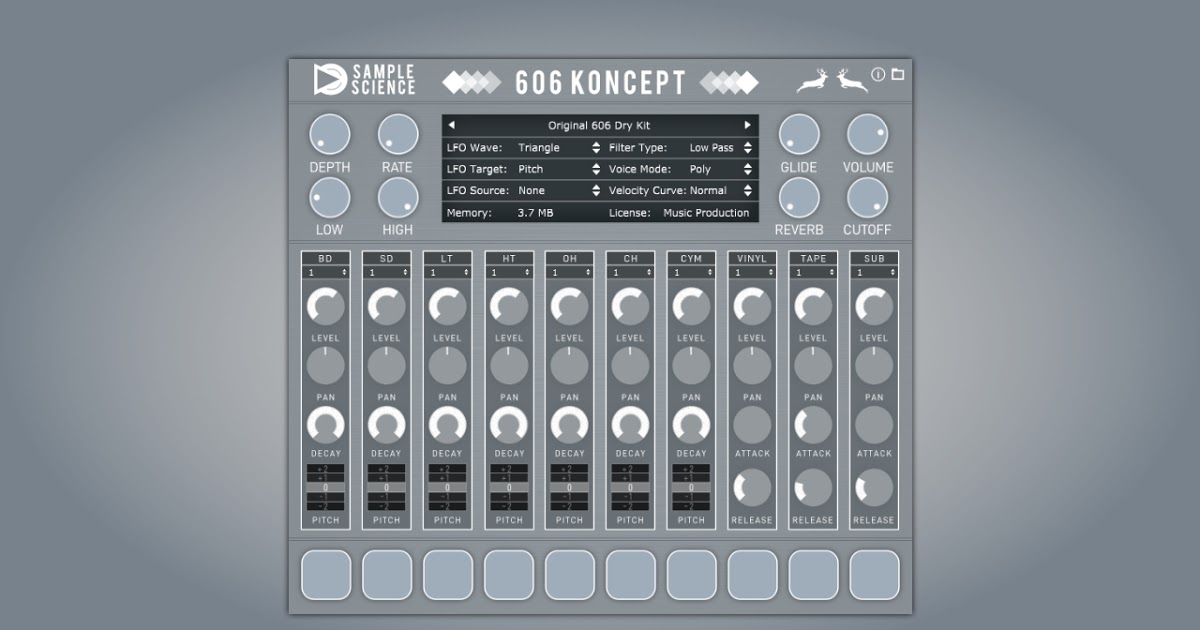Open the BD channel output selector
The image size is (1200, 630).
tap(326, 272)
